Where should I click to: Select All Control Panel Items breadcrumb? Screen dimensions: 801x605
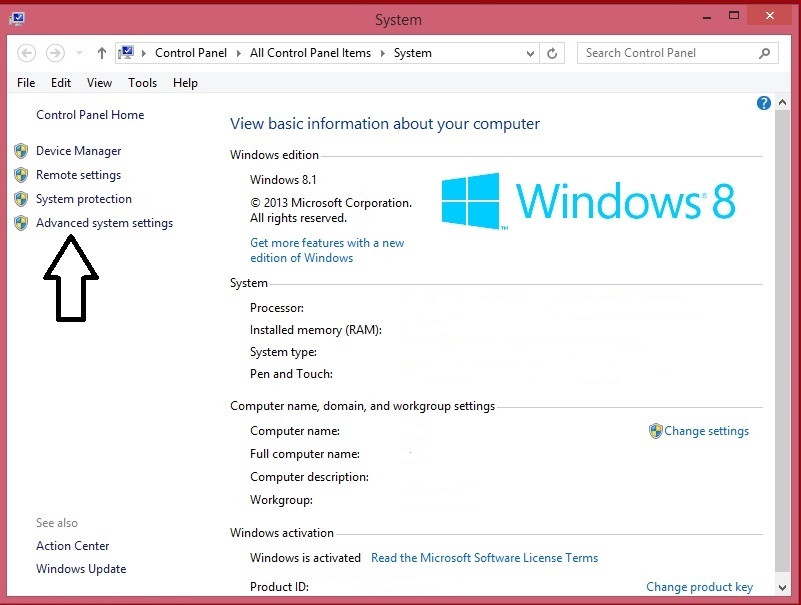[x=310, y=53]
